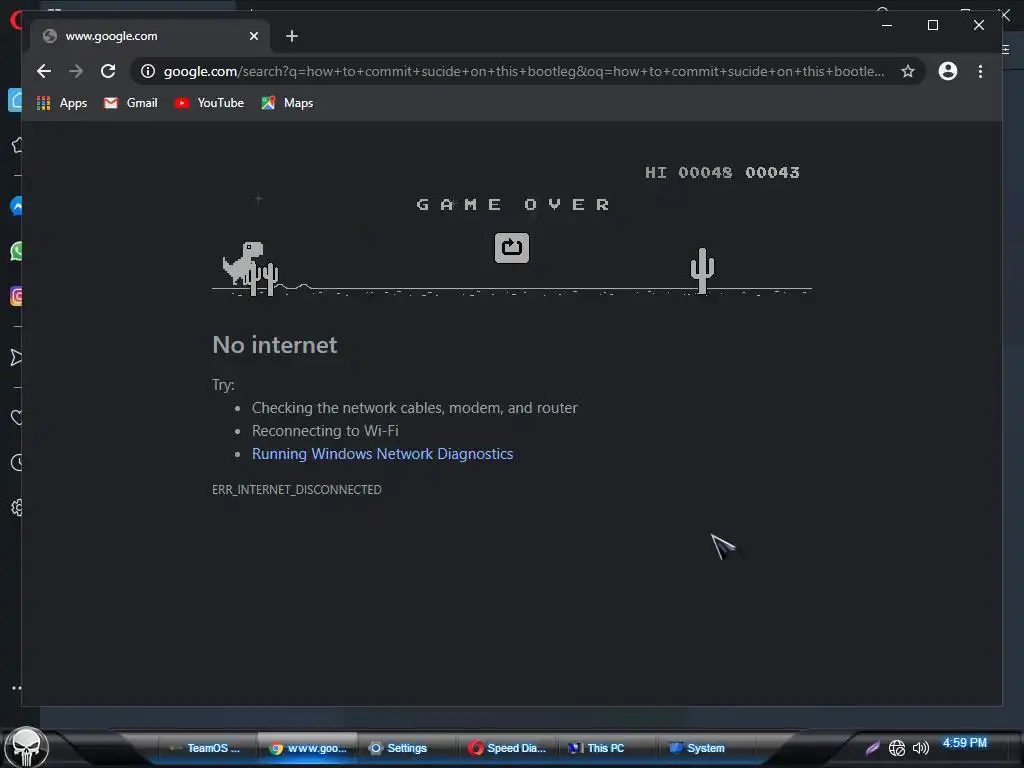The height and width of the screenshot is (768, 1024).
Task: Minimize the Chrome window
Action: coord(887,25)
